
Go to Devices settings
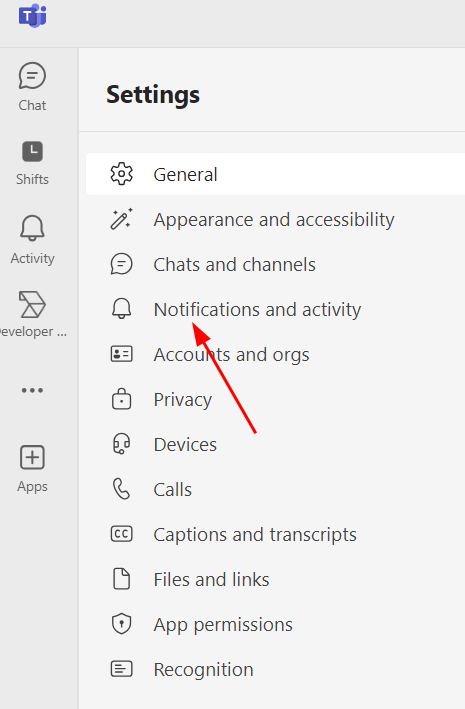tap(185, 444)
